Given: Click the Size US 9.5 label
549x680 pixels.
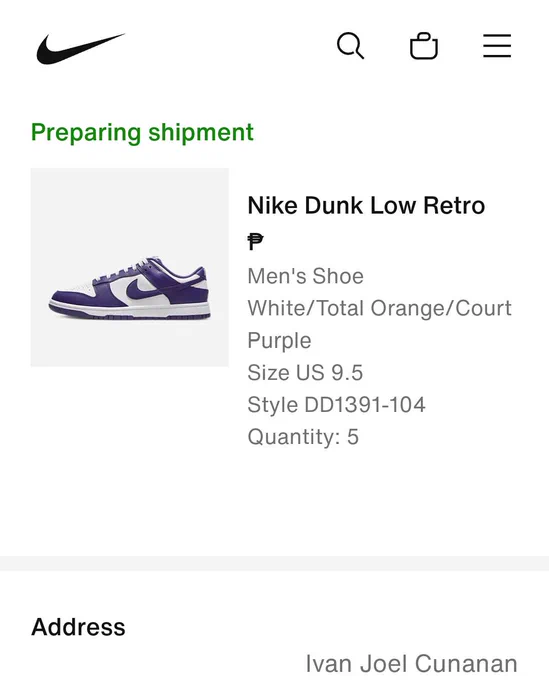Looking at the screenshot, I should [x=305, y=373].
